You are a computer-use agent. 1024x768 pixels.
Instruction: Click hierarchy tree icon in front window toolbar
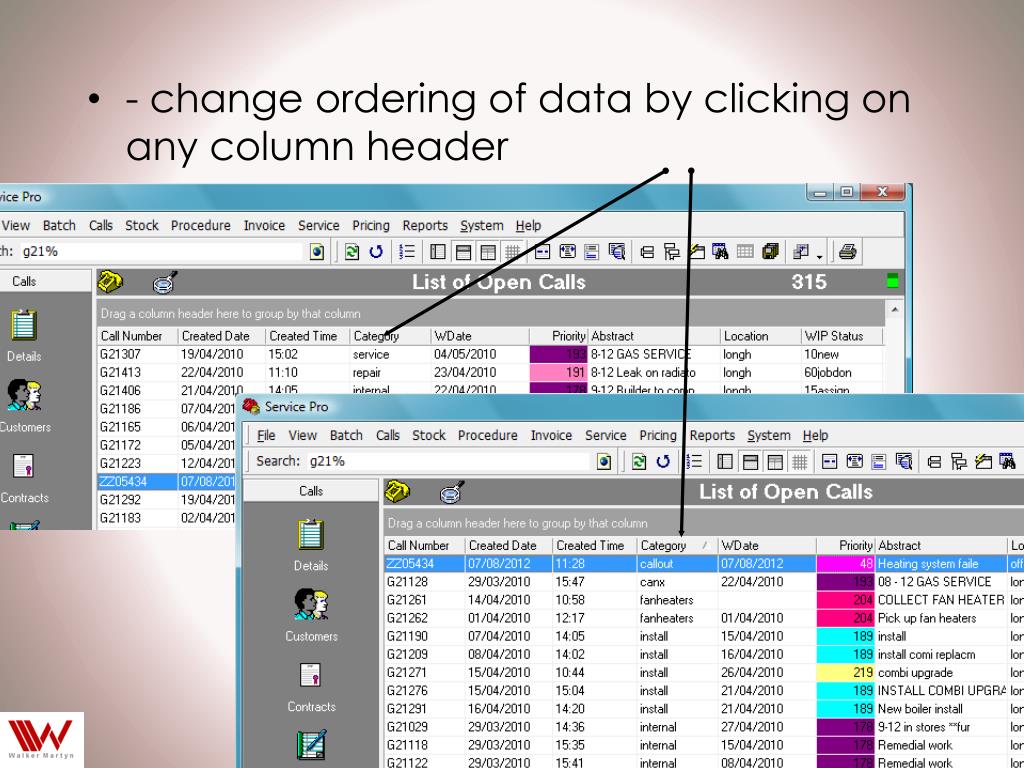click(959, 462)
